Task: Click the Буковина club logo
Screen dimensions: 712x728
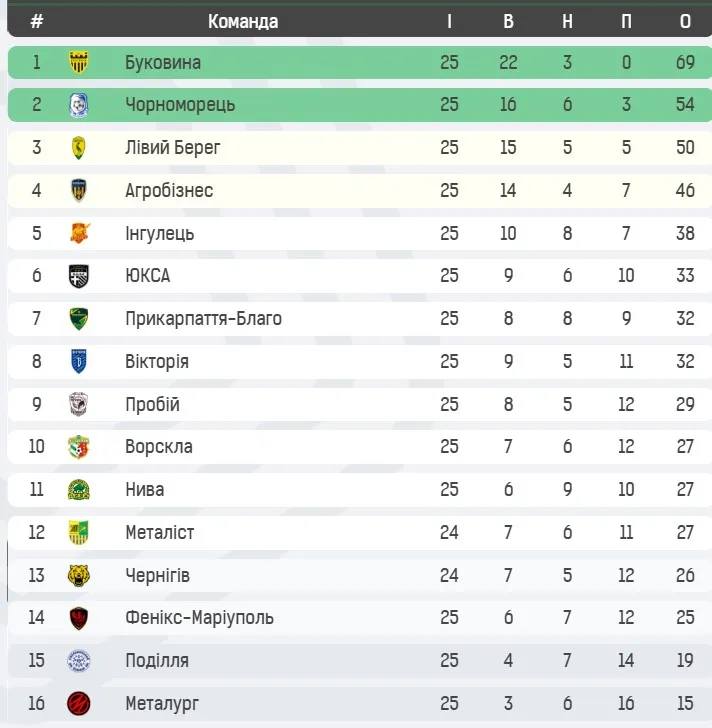Action: [78, 62]
